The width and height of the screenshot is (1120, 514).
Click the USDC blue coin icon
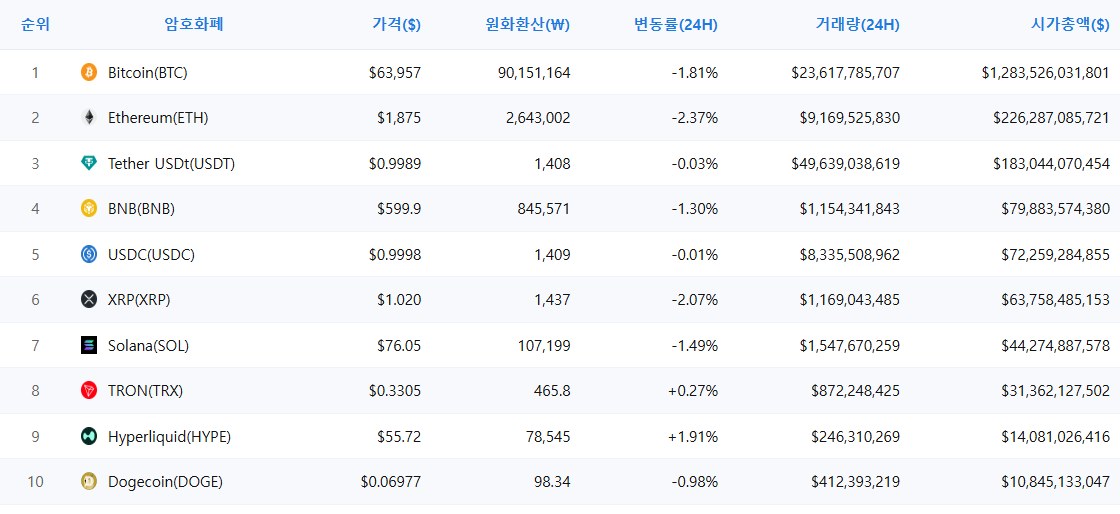89,254
